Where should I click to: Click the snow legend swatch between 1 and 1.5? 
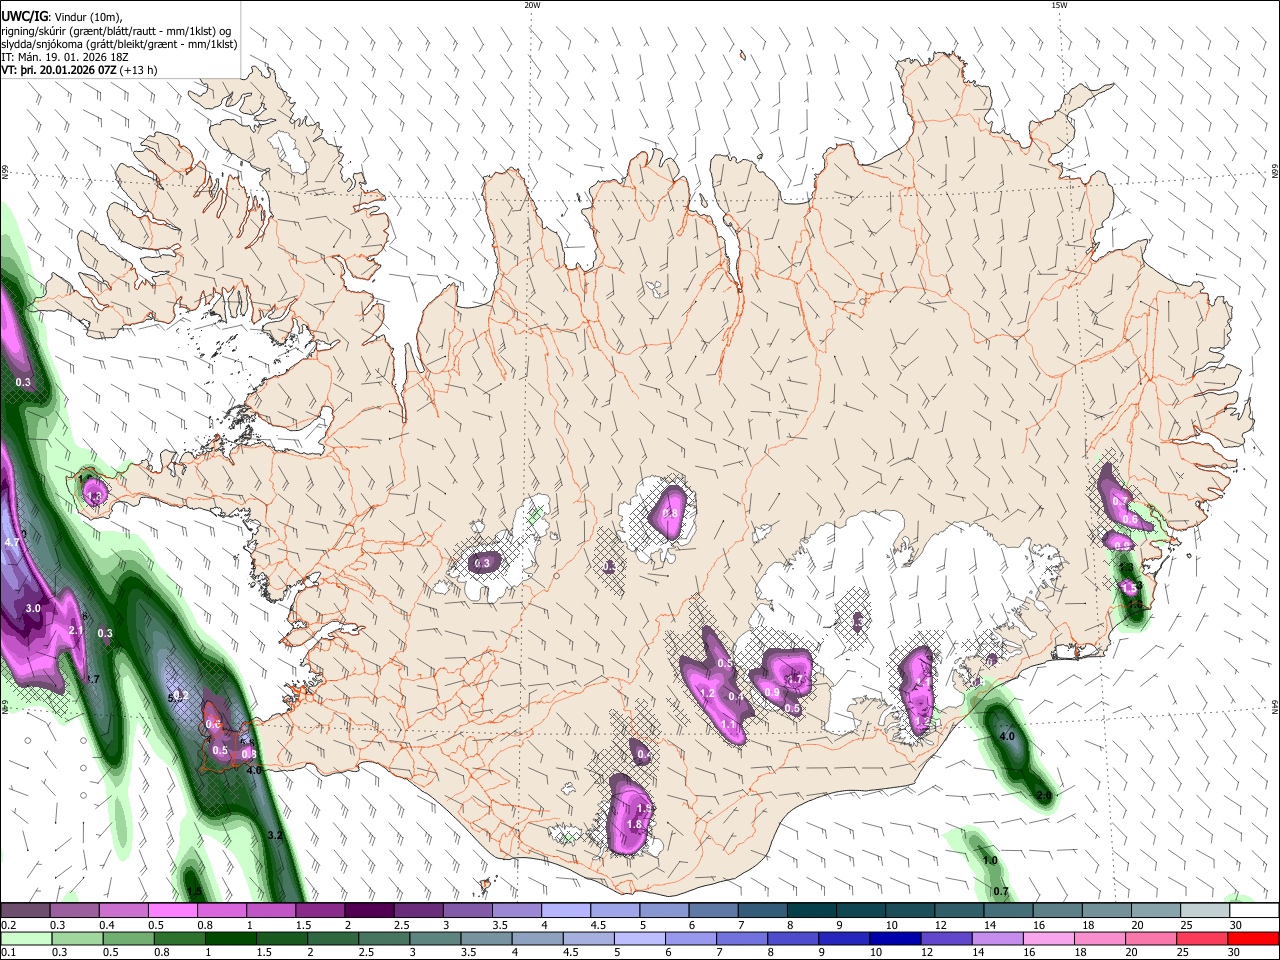click(271, 911)
